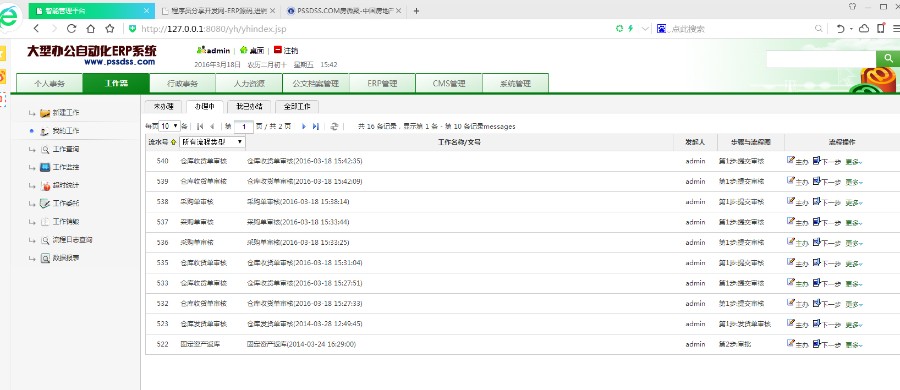Expand the 更多 menu for record 540
Viewport: 900px width, 390px height.
(x=854, y=162)
